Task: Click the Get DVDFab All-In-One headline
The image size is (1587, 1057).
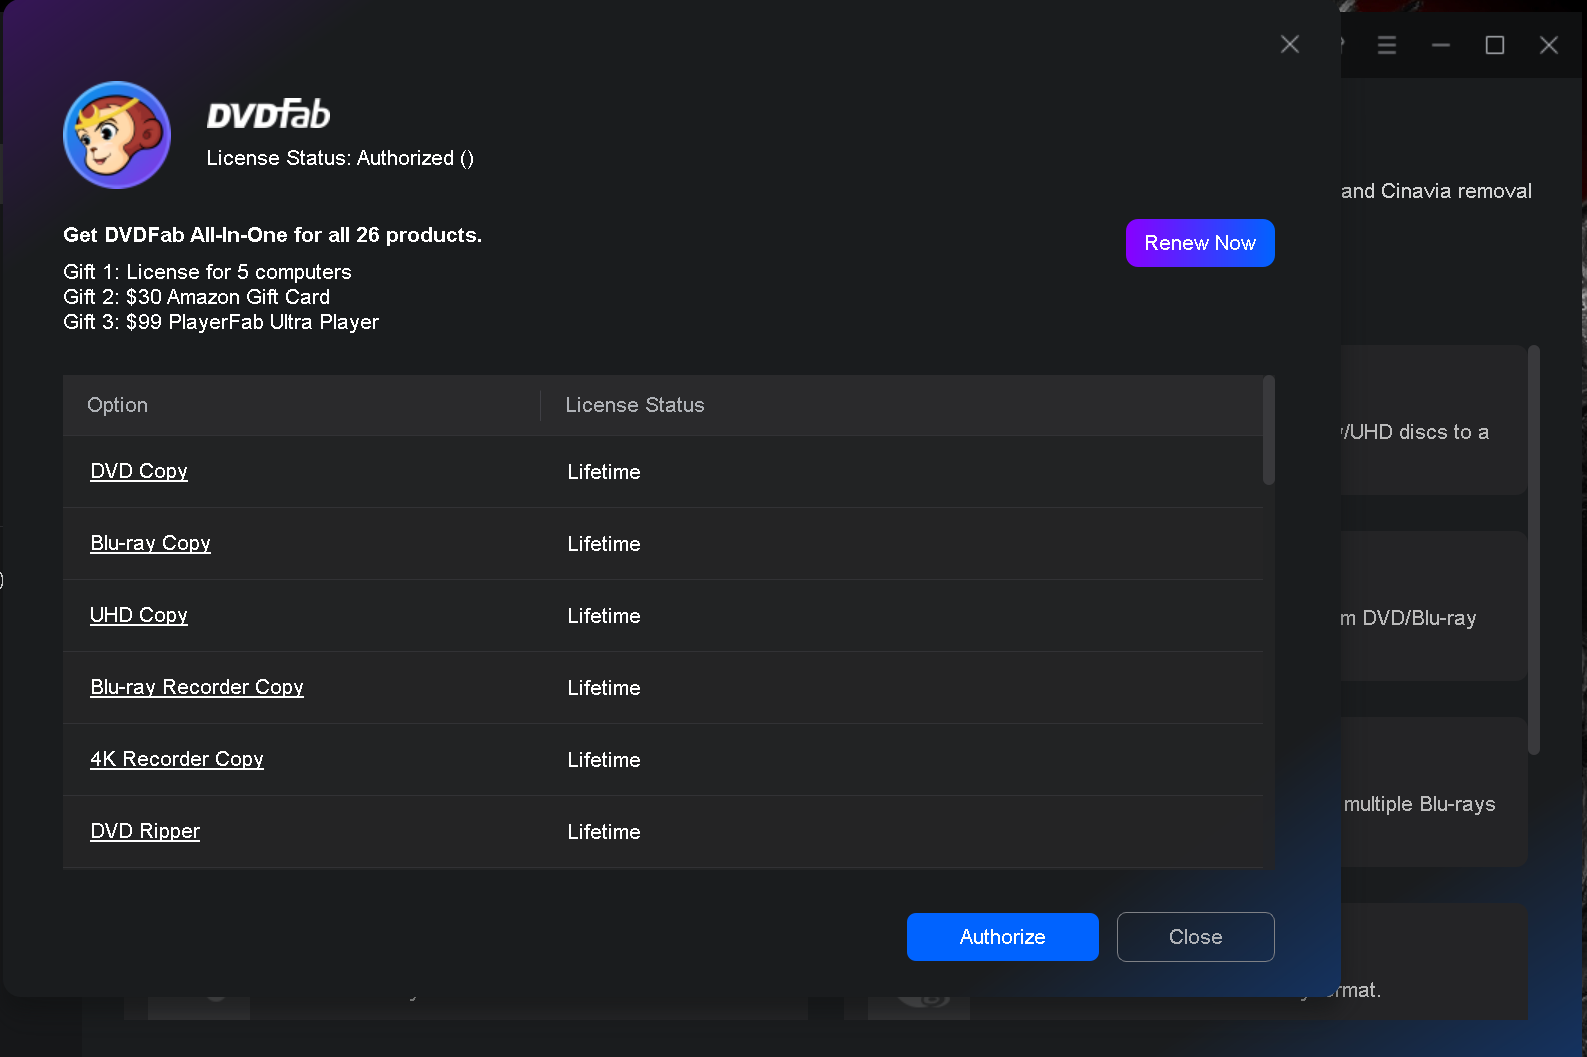Action: coord(272,235)
